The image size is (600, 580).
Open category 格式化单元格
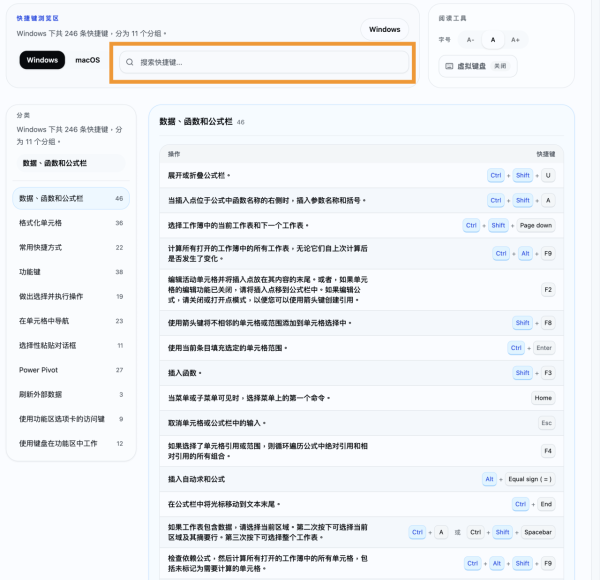pos(71,223)
